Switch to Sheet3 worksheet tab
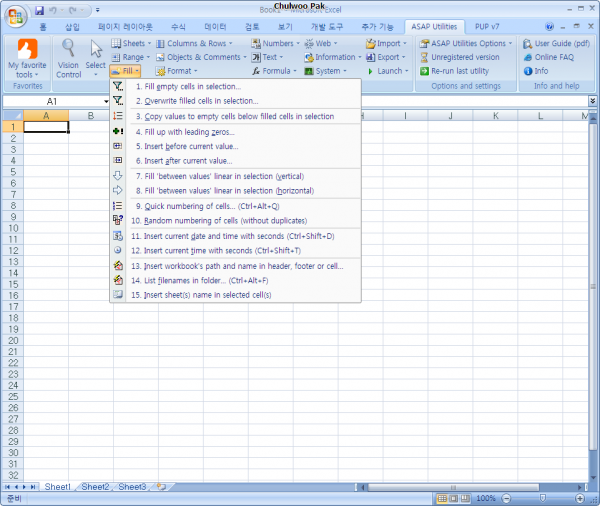 132,487
